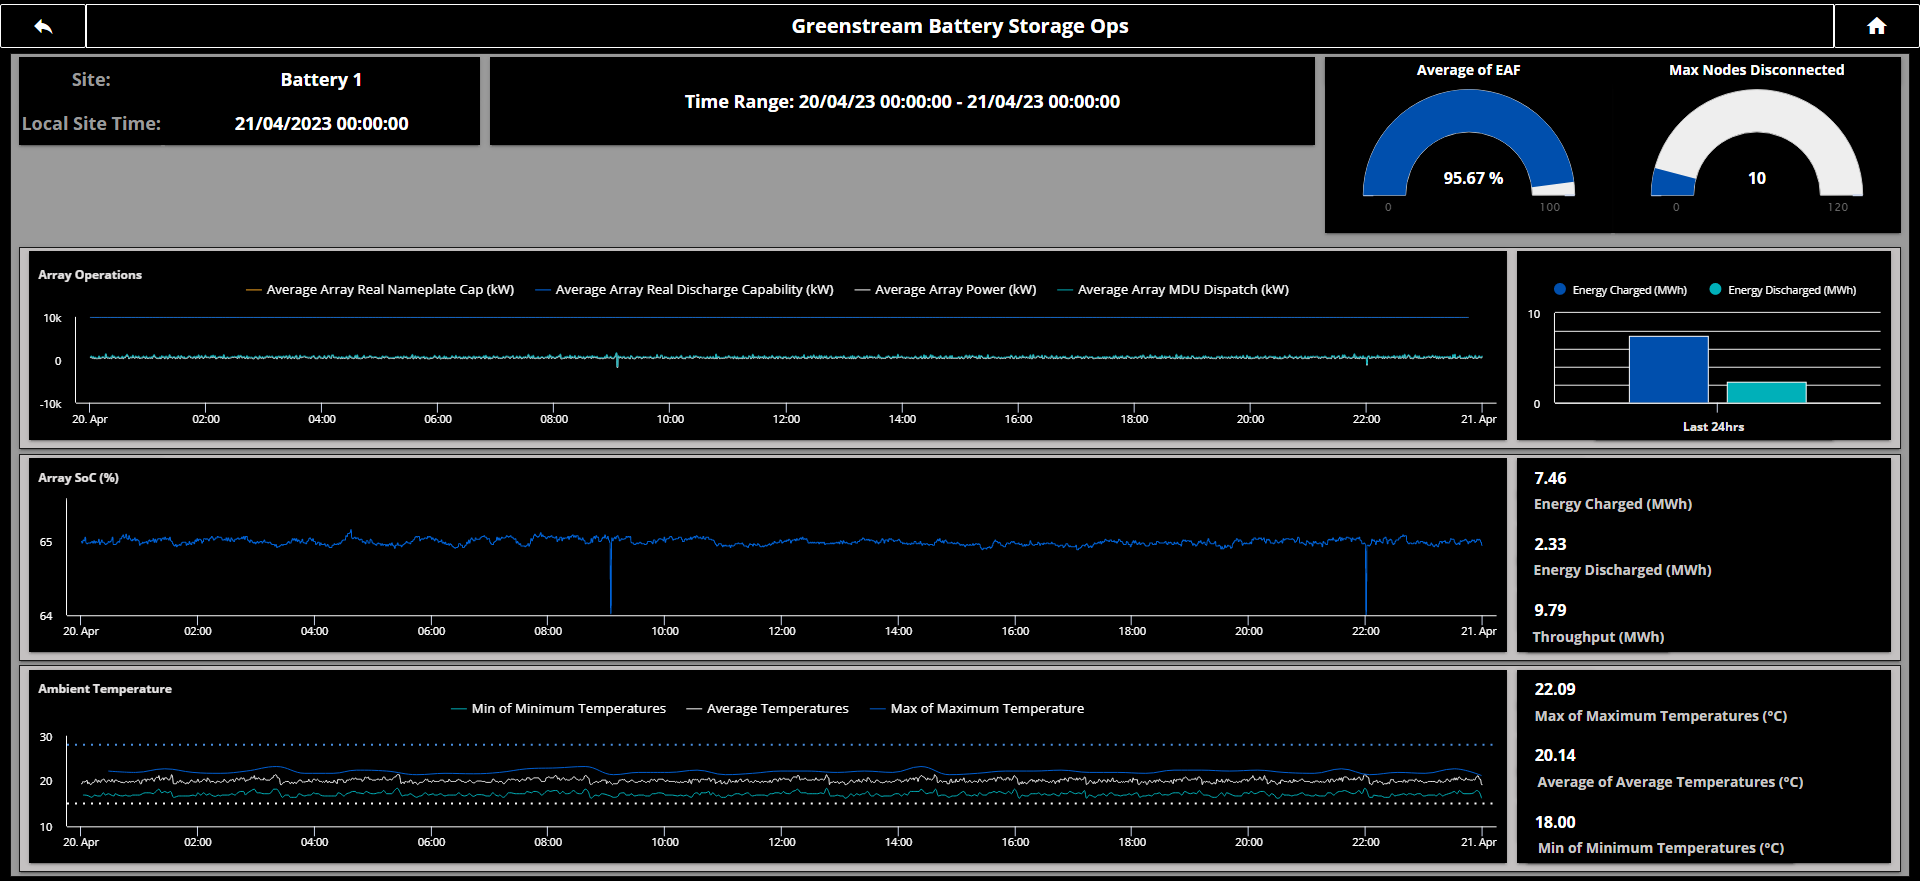The width and height of the screenshot is (1920, 881).
Task: Click the Average of EAF gauge
Action: click(1468, 142)
